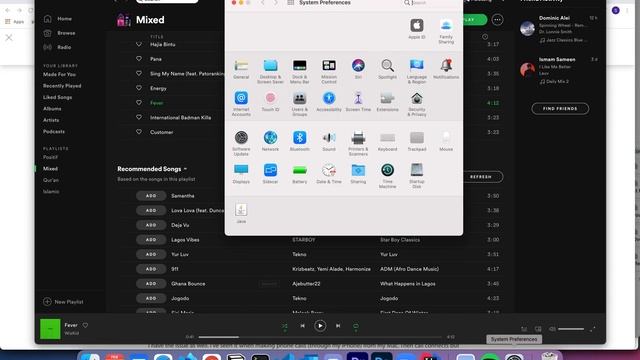Add Ghana Bounce to playlist
This screenshot has width=640, height=360.
[151, 284]
